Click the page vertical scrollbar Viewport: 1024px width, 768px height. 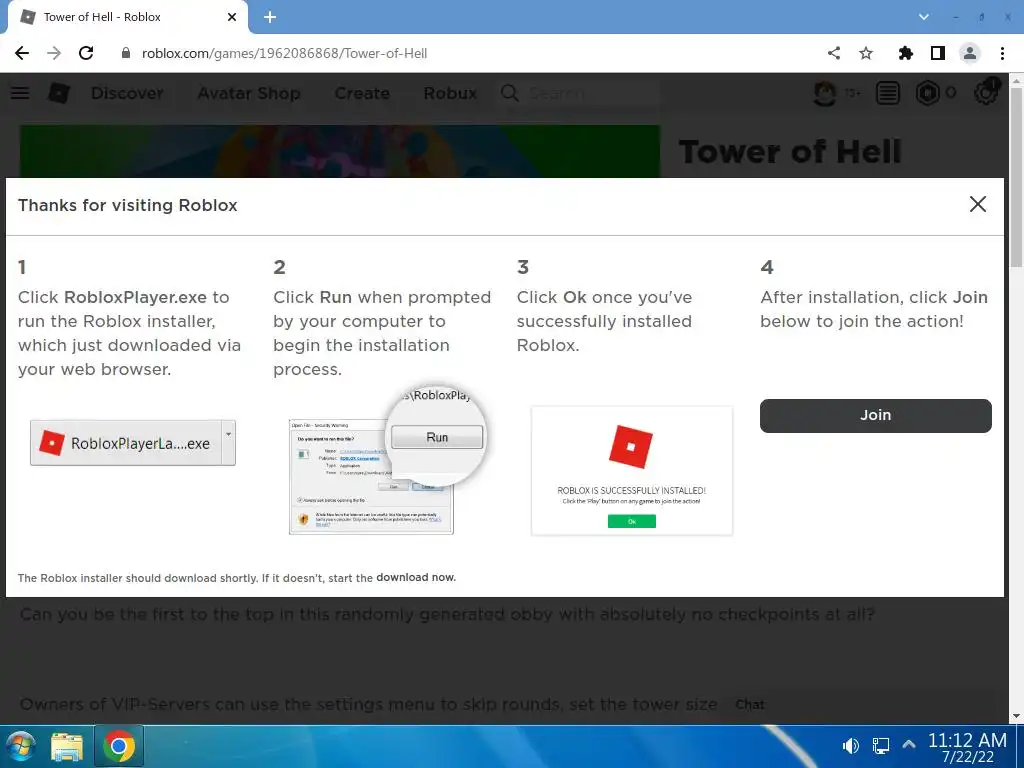tap(1016, 176)
